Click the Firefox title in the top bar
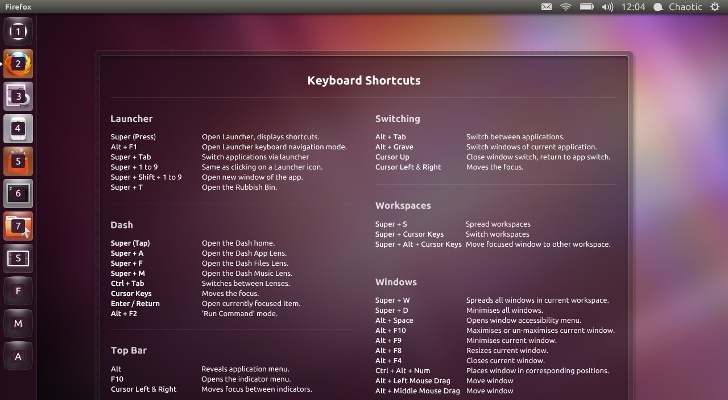728x400 pixels. pyautogui.click(x=19, y=6)
